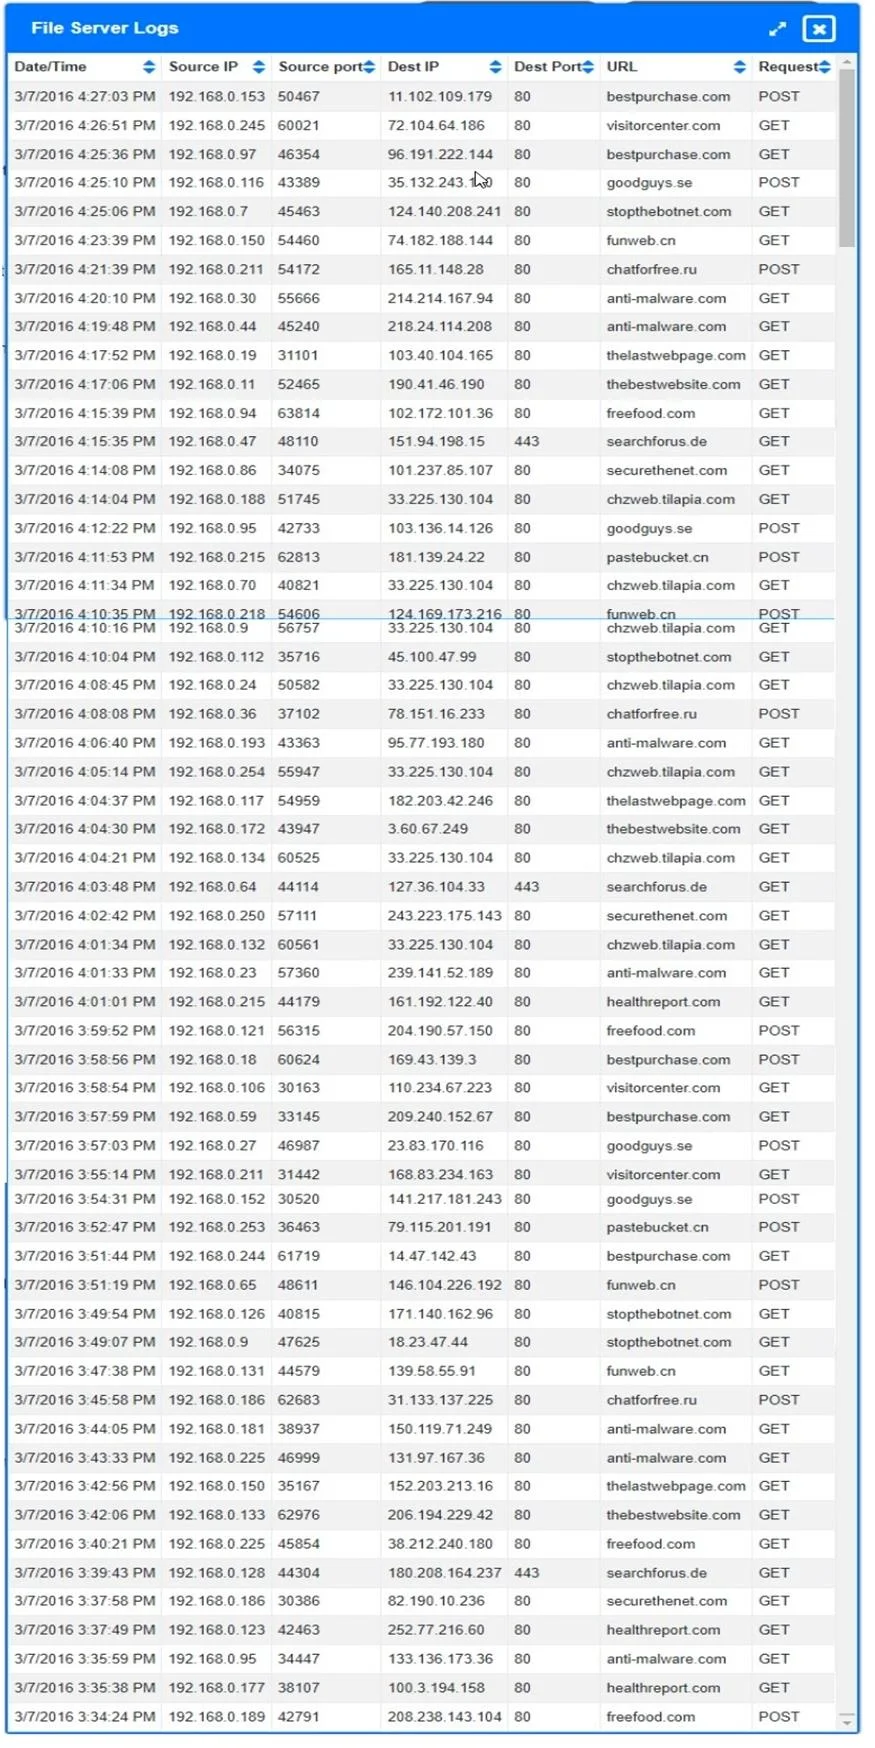Sort by Dest IP column arrows
Image resolution: width=875 pixels, height=1748 pixels.
495,67
